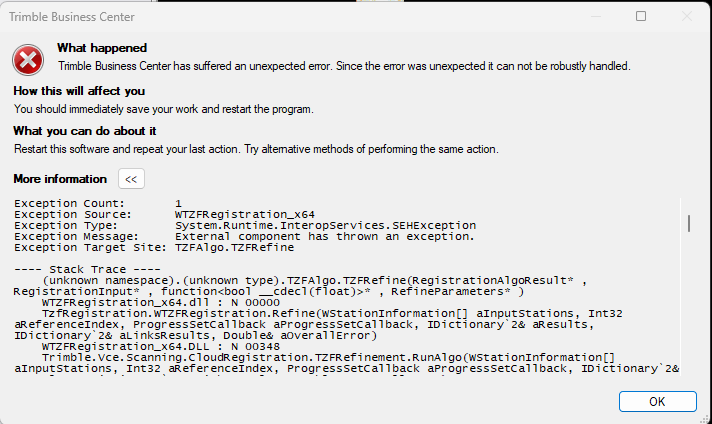Click the Trimble Business Center title bar
The image size is (712, 424).
pyautogui.click(x=300, y=17)
